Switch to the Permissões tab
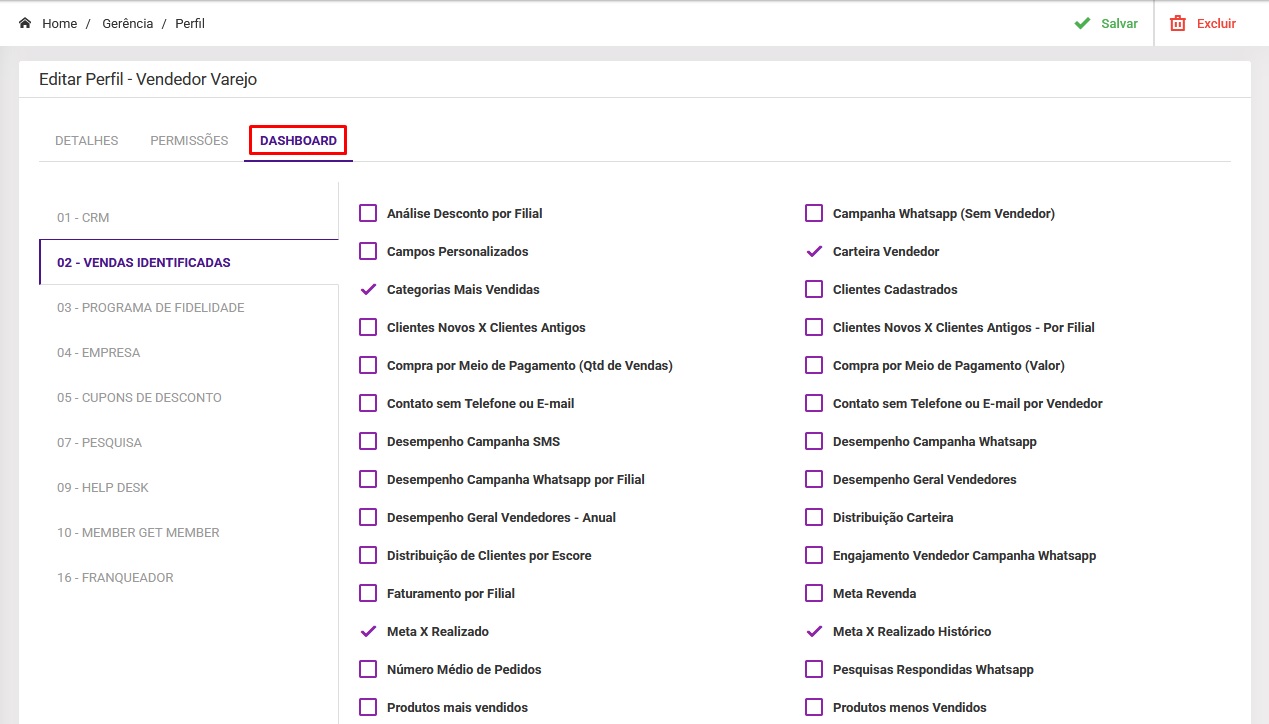 point(189,141)
